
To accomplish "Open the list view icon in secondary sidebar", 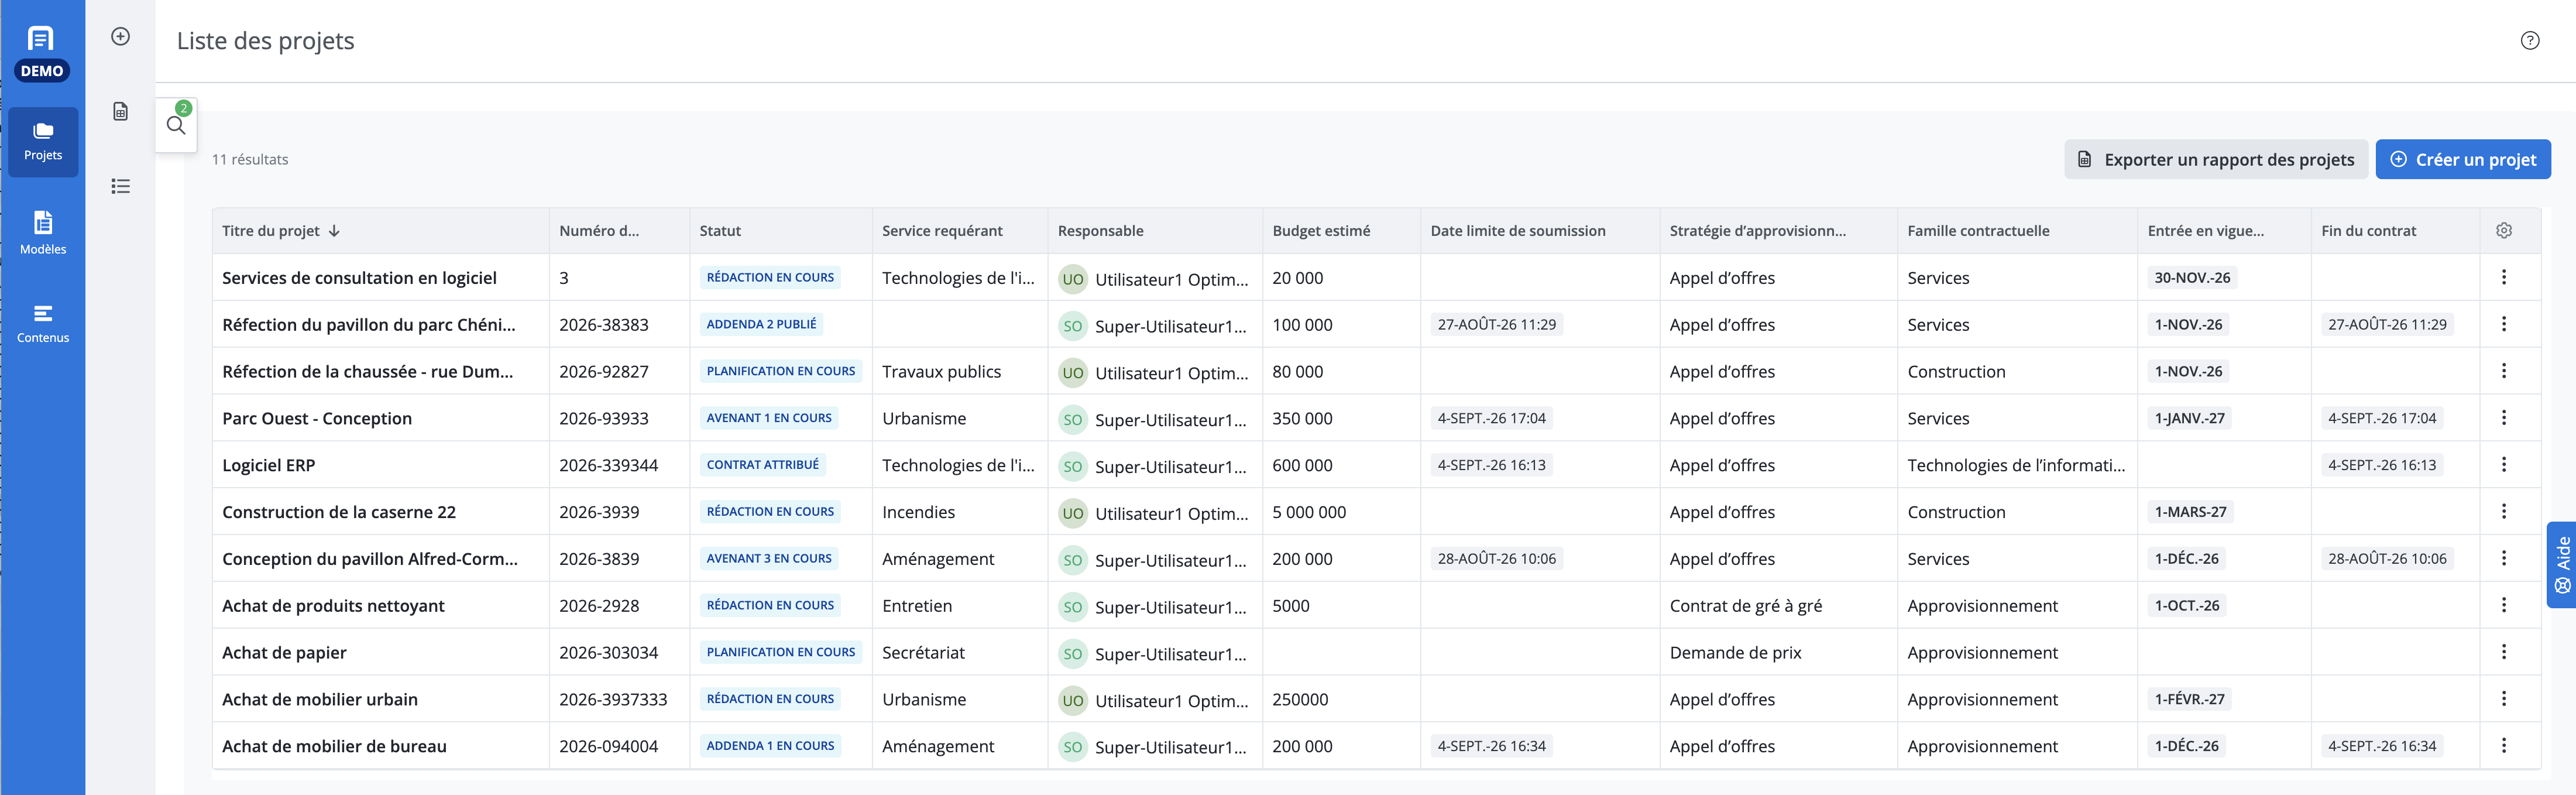I will coord(120,186).
